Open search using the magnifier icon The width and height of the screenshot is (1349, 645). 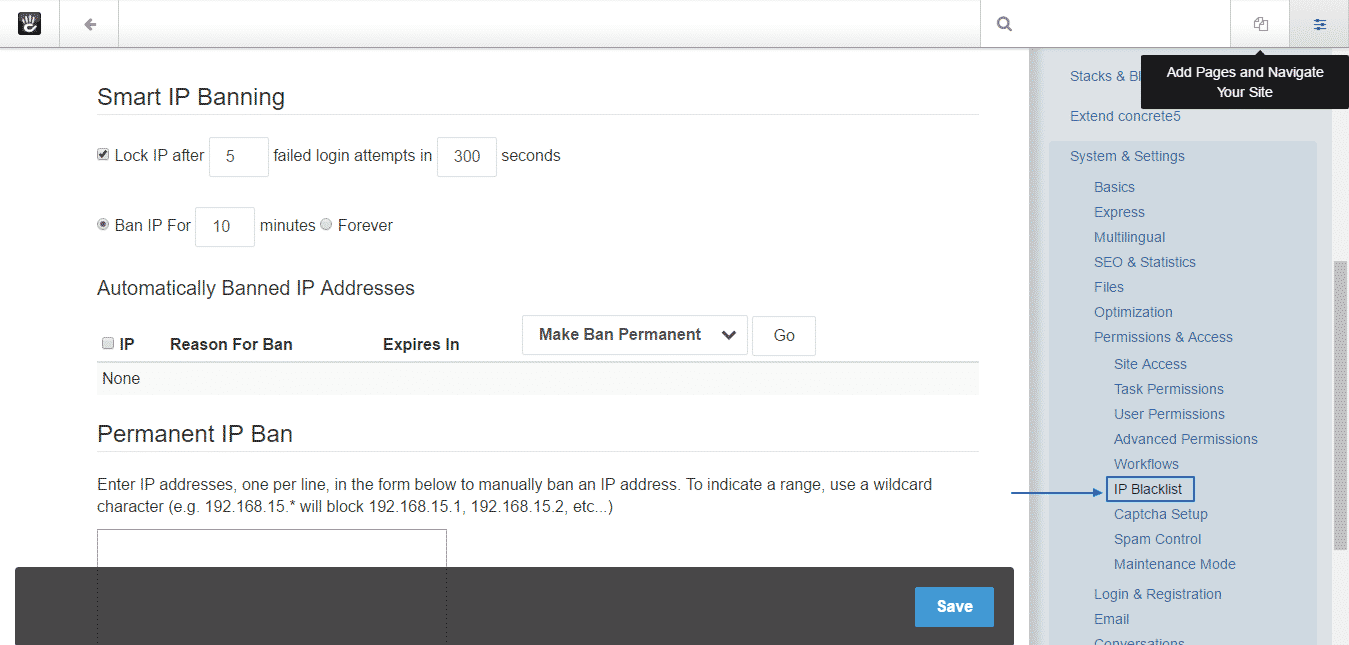point(1003,23)
